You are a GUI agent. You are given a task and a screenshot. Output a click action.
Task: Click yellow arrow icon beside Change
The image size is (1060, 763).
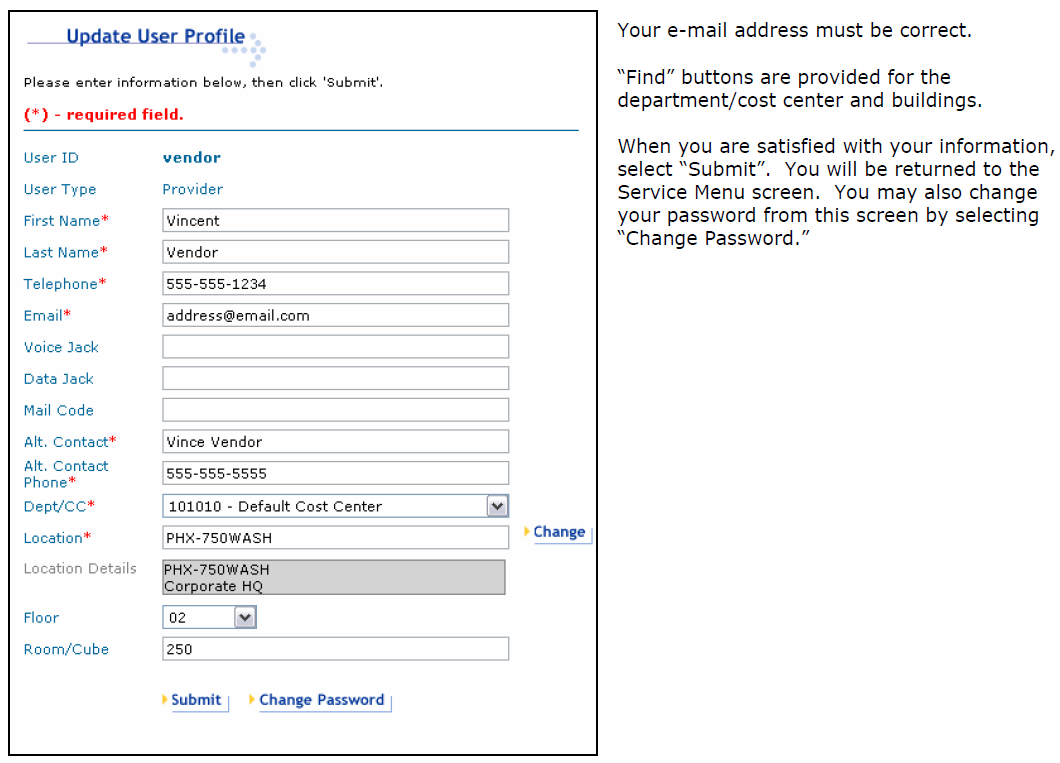[x=527, y=532]
